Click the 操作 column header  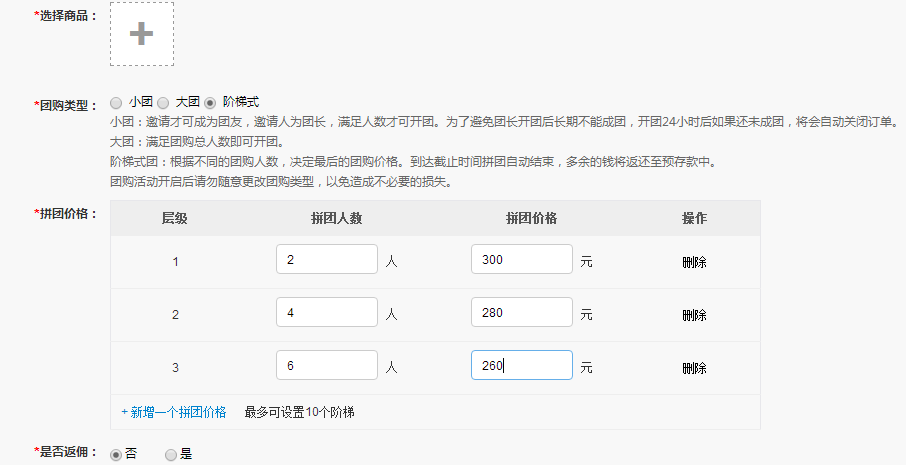click(694, 218)
